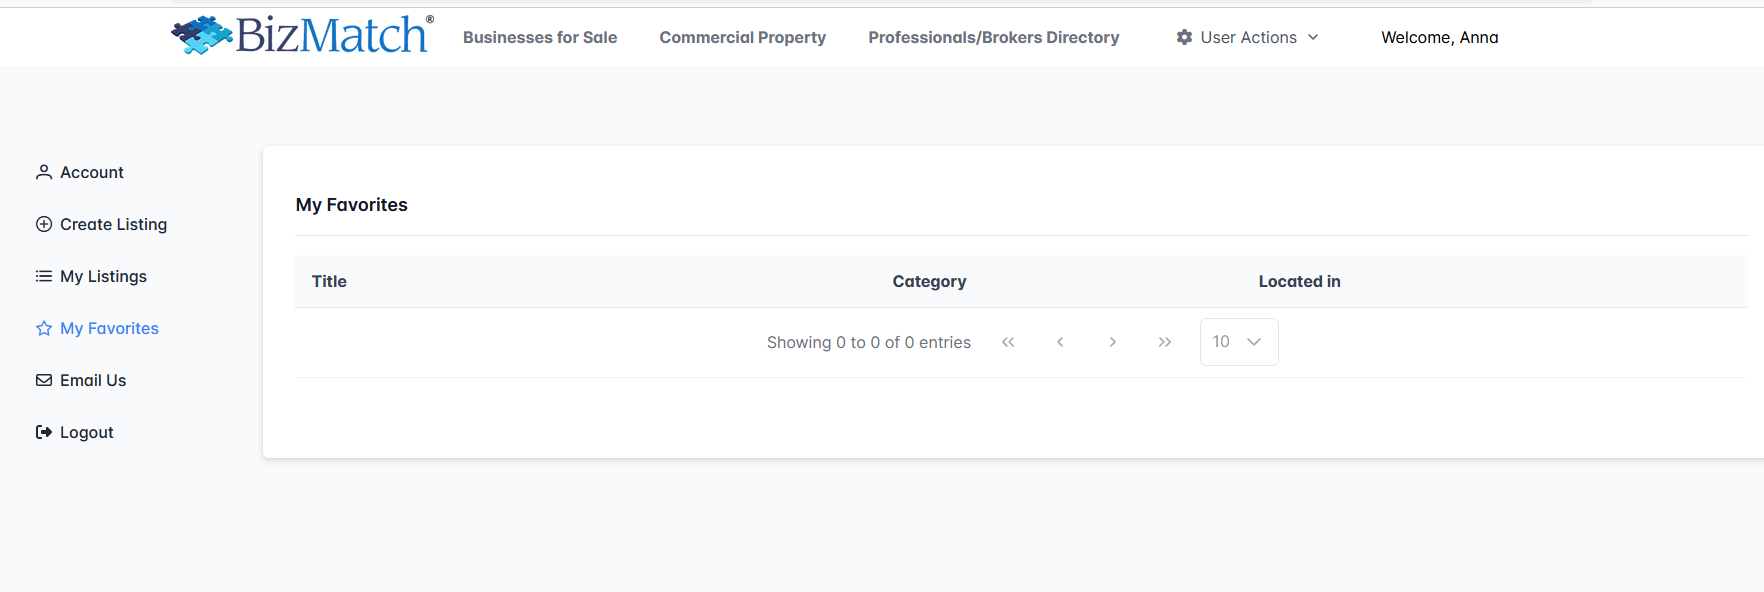Go to next page of entries

coord(1112,342)
